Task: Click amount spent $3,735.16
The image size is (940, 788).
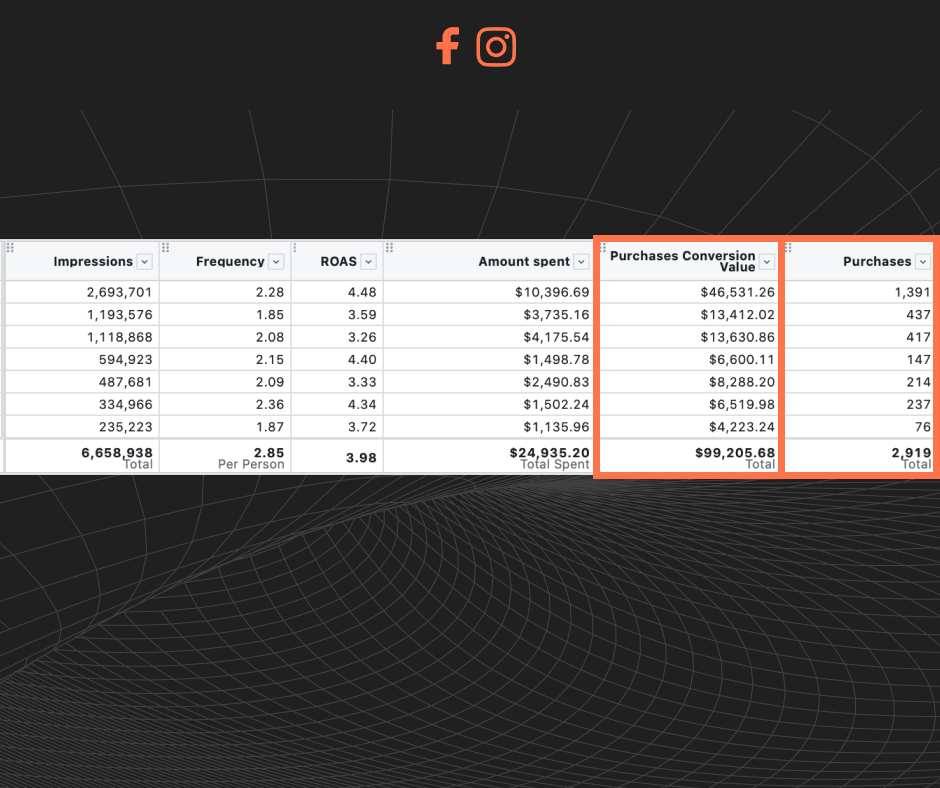Action: pyautogui.click(x=556, y=315)
